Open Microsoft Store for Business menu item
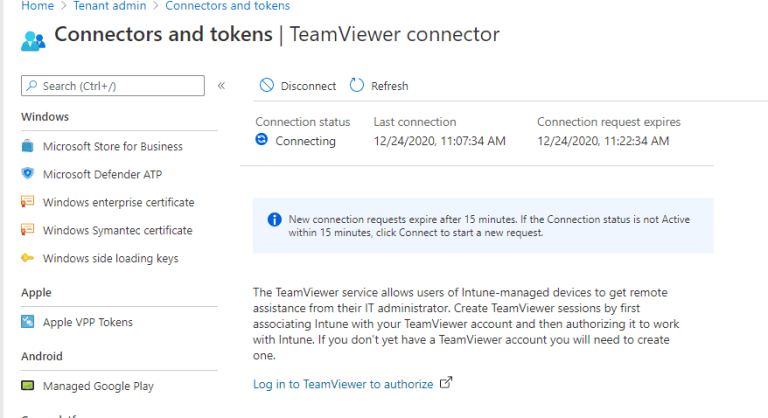The image size is (768, 418). [x=112, y=146]
